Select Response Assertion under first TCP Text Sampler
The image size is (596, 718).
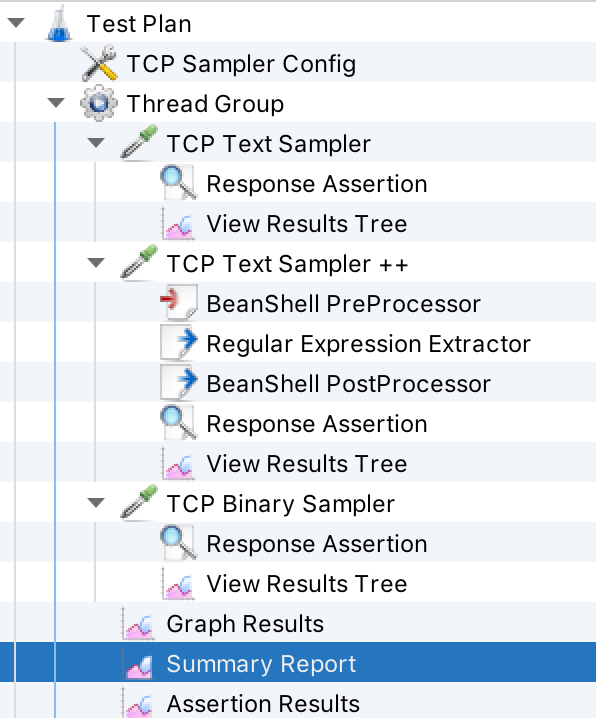pos(317,184)
